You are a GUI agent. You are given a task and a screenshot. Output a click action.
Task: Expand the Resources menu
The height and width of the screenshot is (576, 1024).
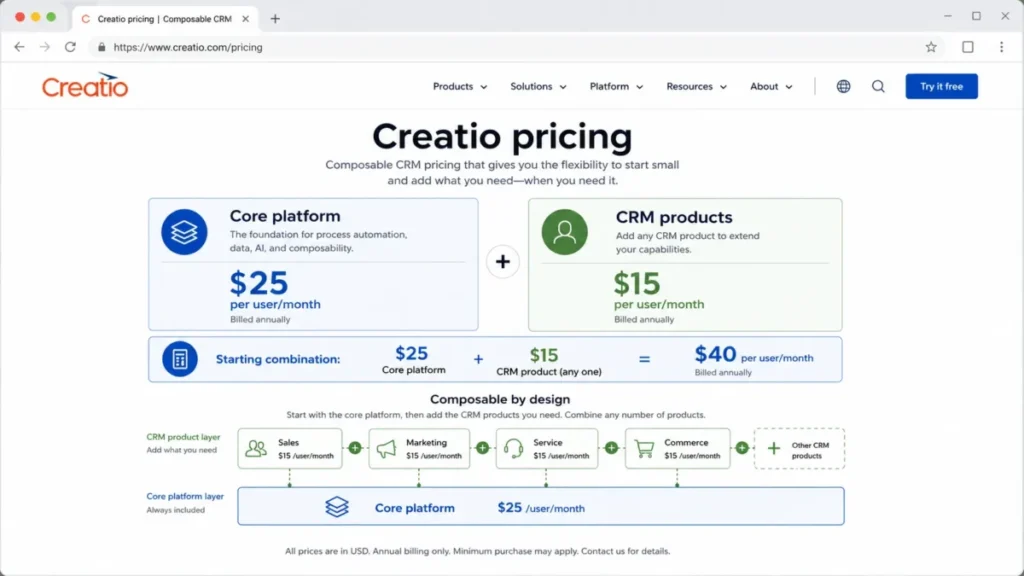click(x=696, y=86)
